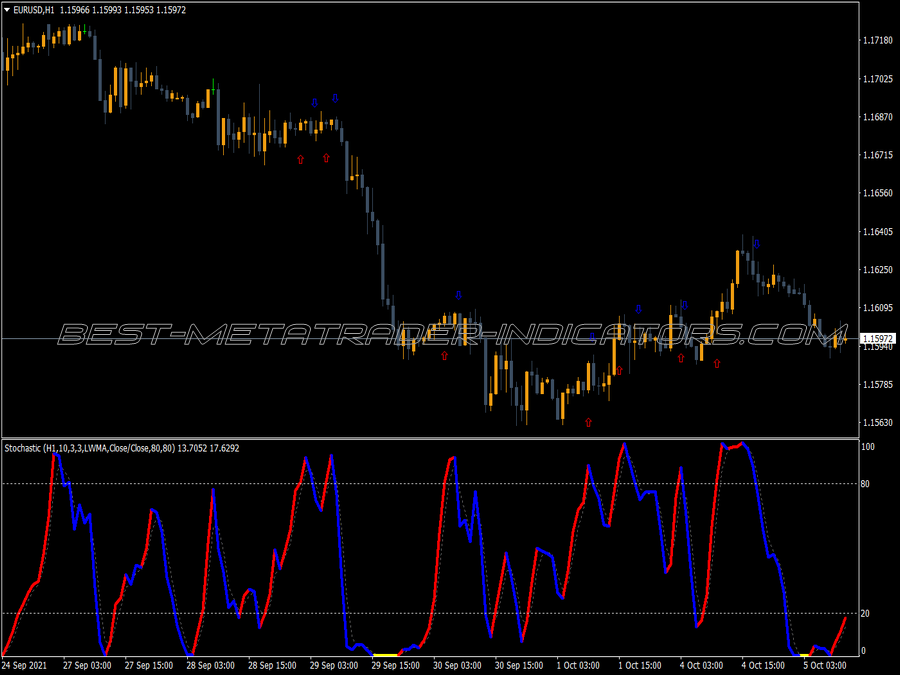This screenshot has height=675, width=900.
Task: Click the Stochastic (H1,10,3,3,LWMA,Close/Close,80,80) label
Action: 90,448
